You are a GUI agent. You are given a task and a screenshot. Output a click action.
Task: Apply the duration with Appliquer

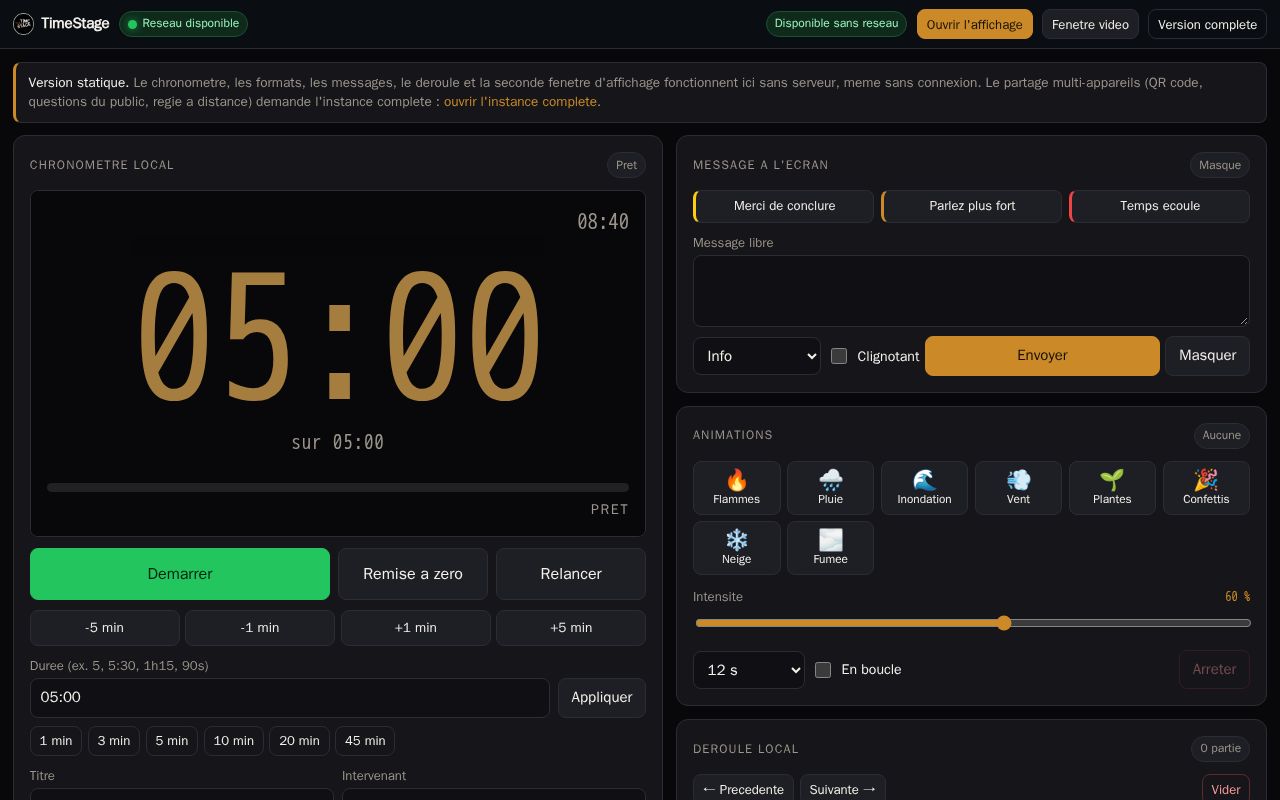tap(602, 698)
